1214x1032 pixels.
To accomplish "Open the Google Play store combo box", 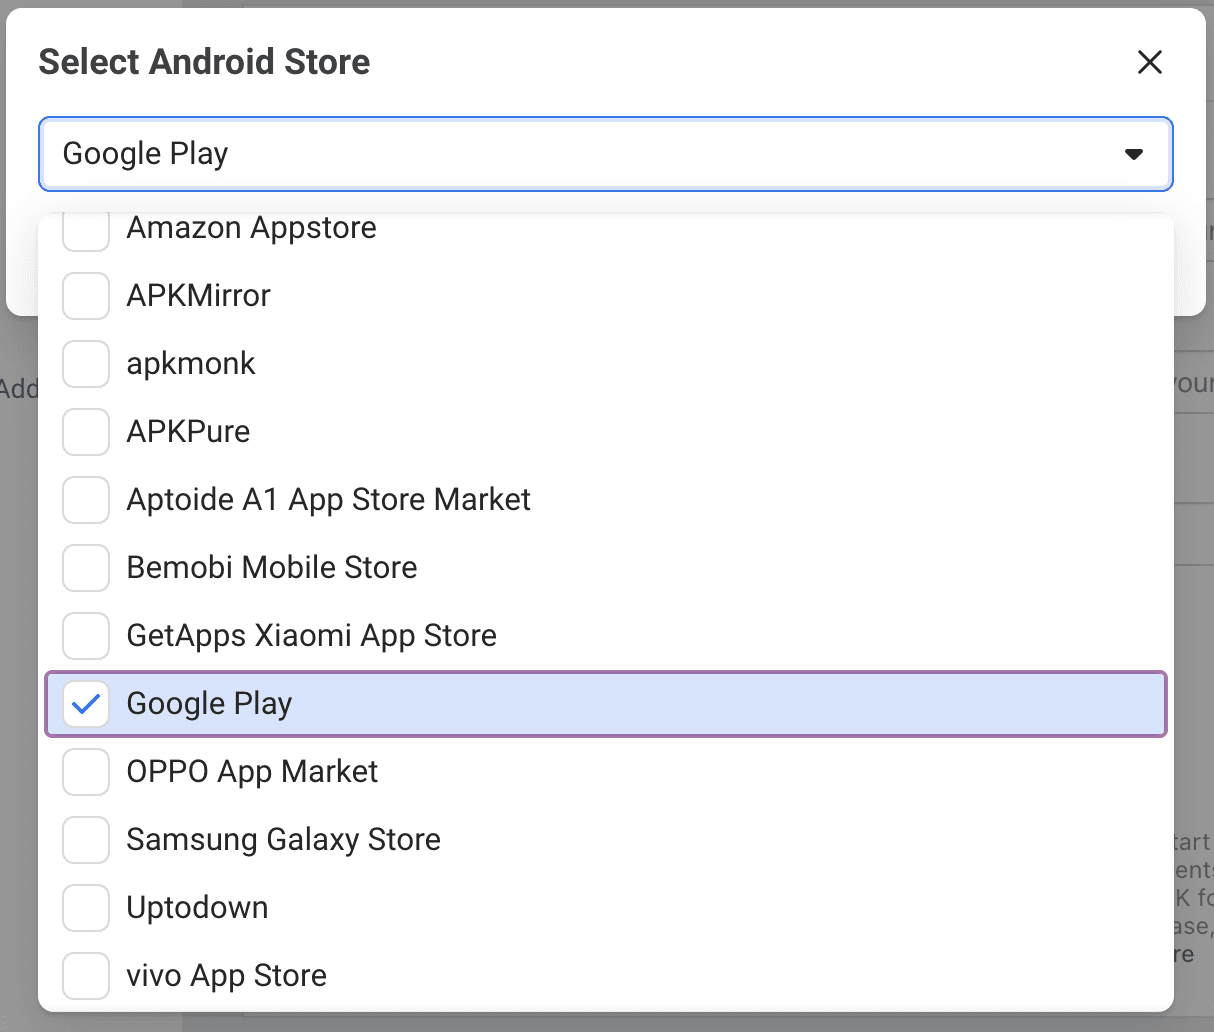I will point(606,154).
